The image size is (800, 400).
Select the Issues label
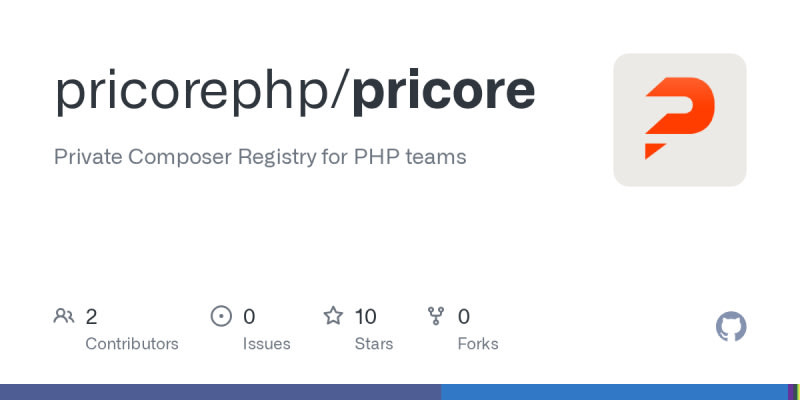pyautogui.click(x=266, y=344)
